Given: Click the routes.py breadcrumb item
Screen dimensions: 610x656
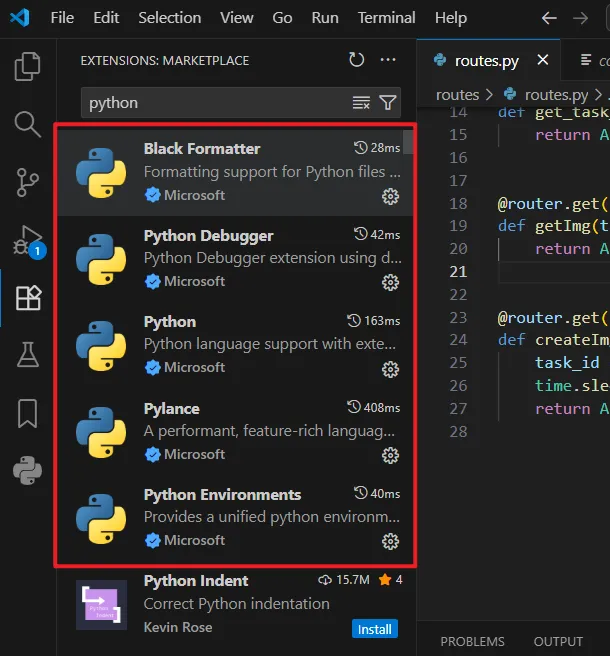Looking at the screenshot, I should [x=556, y=95].
